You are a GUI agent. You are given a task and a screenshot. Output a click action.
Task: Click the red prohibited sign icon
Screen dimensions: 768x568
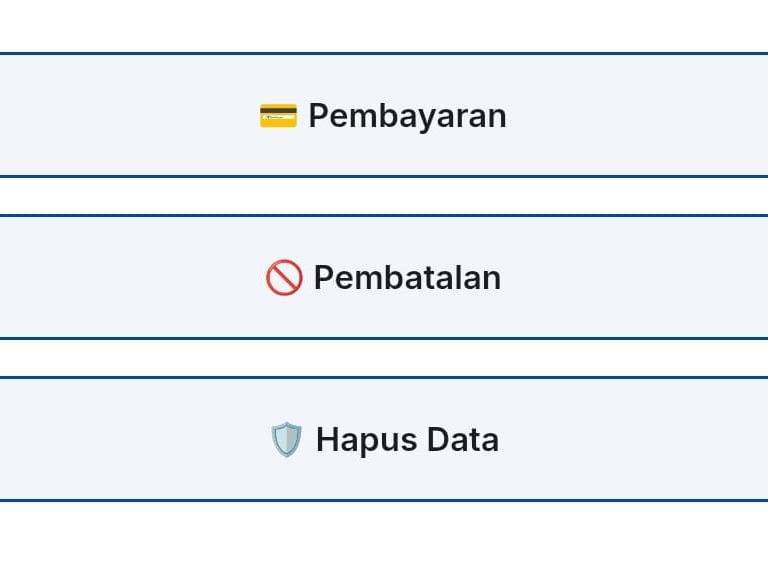[x=284, y=278]
